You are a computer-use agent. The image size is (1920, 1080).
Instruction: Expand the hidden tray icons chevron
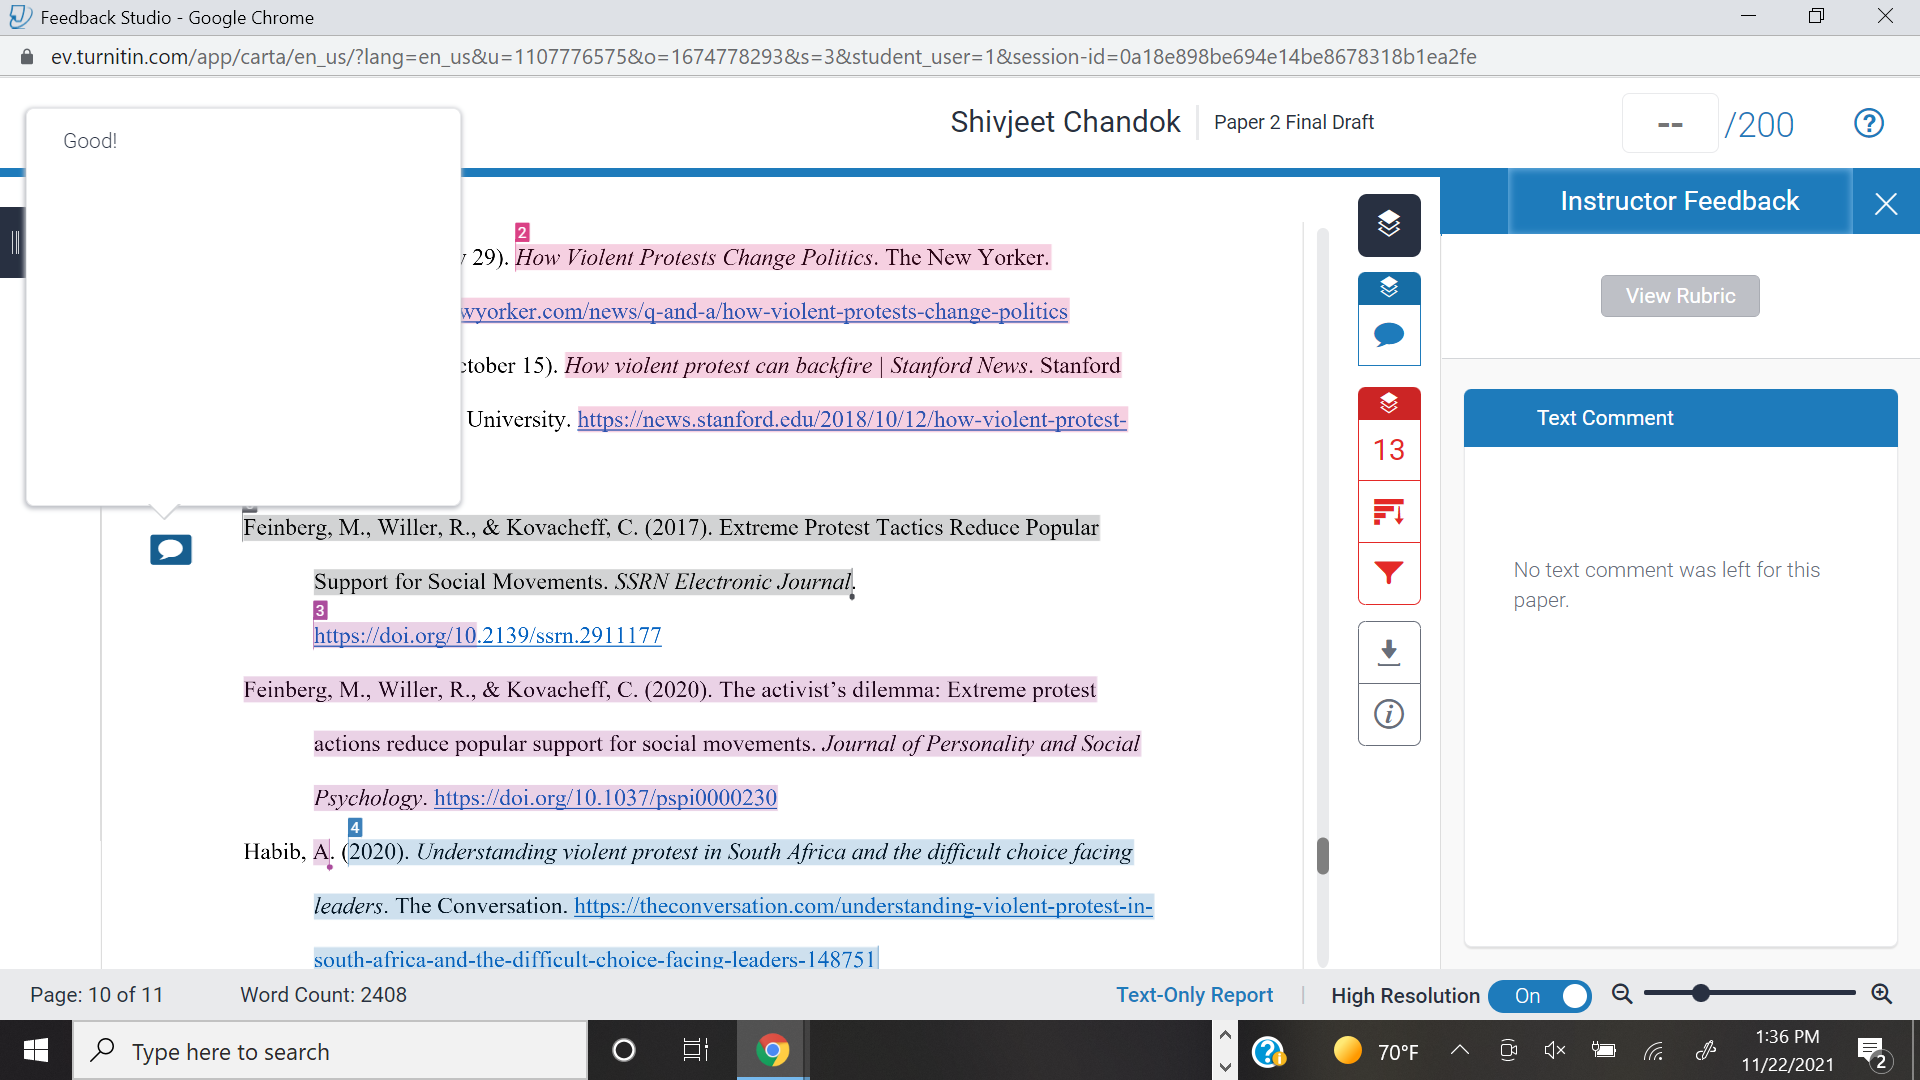[x=1460, y=1050]
